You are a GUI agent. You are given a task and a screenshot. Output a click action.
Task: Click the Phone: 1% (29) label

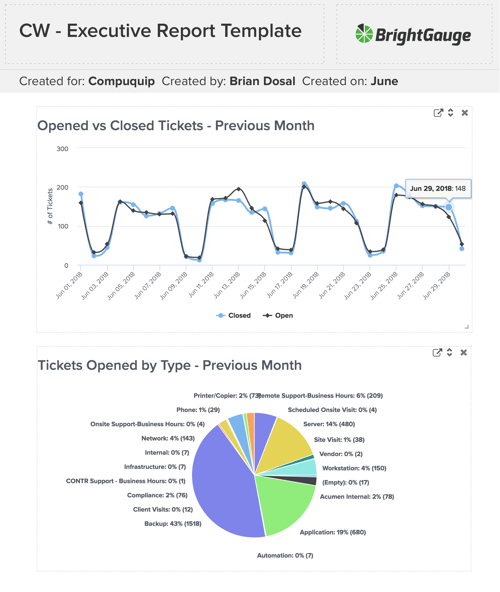198,410
